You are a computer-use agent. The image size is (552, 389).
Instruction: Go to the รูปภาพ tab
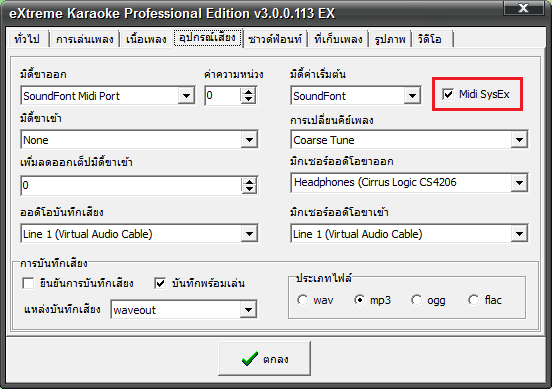tap(390, 39)
